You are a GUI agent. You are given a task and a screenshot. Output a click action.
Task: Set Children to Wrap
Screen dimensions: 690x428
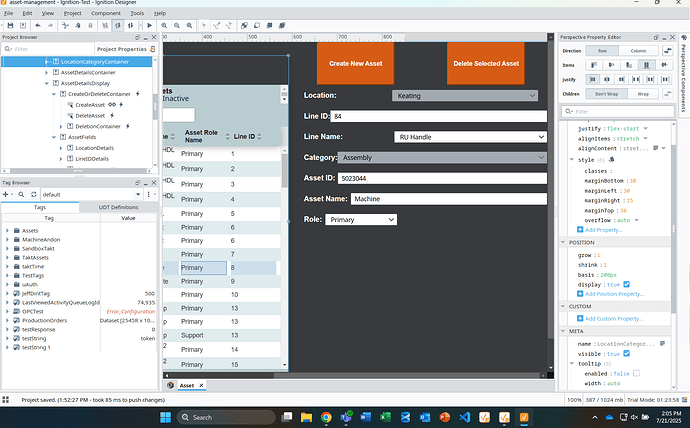643,94
